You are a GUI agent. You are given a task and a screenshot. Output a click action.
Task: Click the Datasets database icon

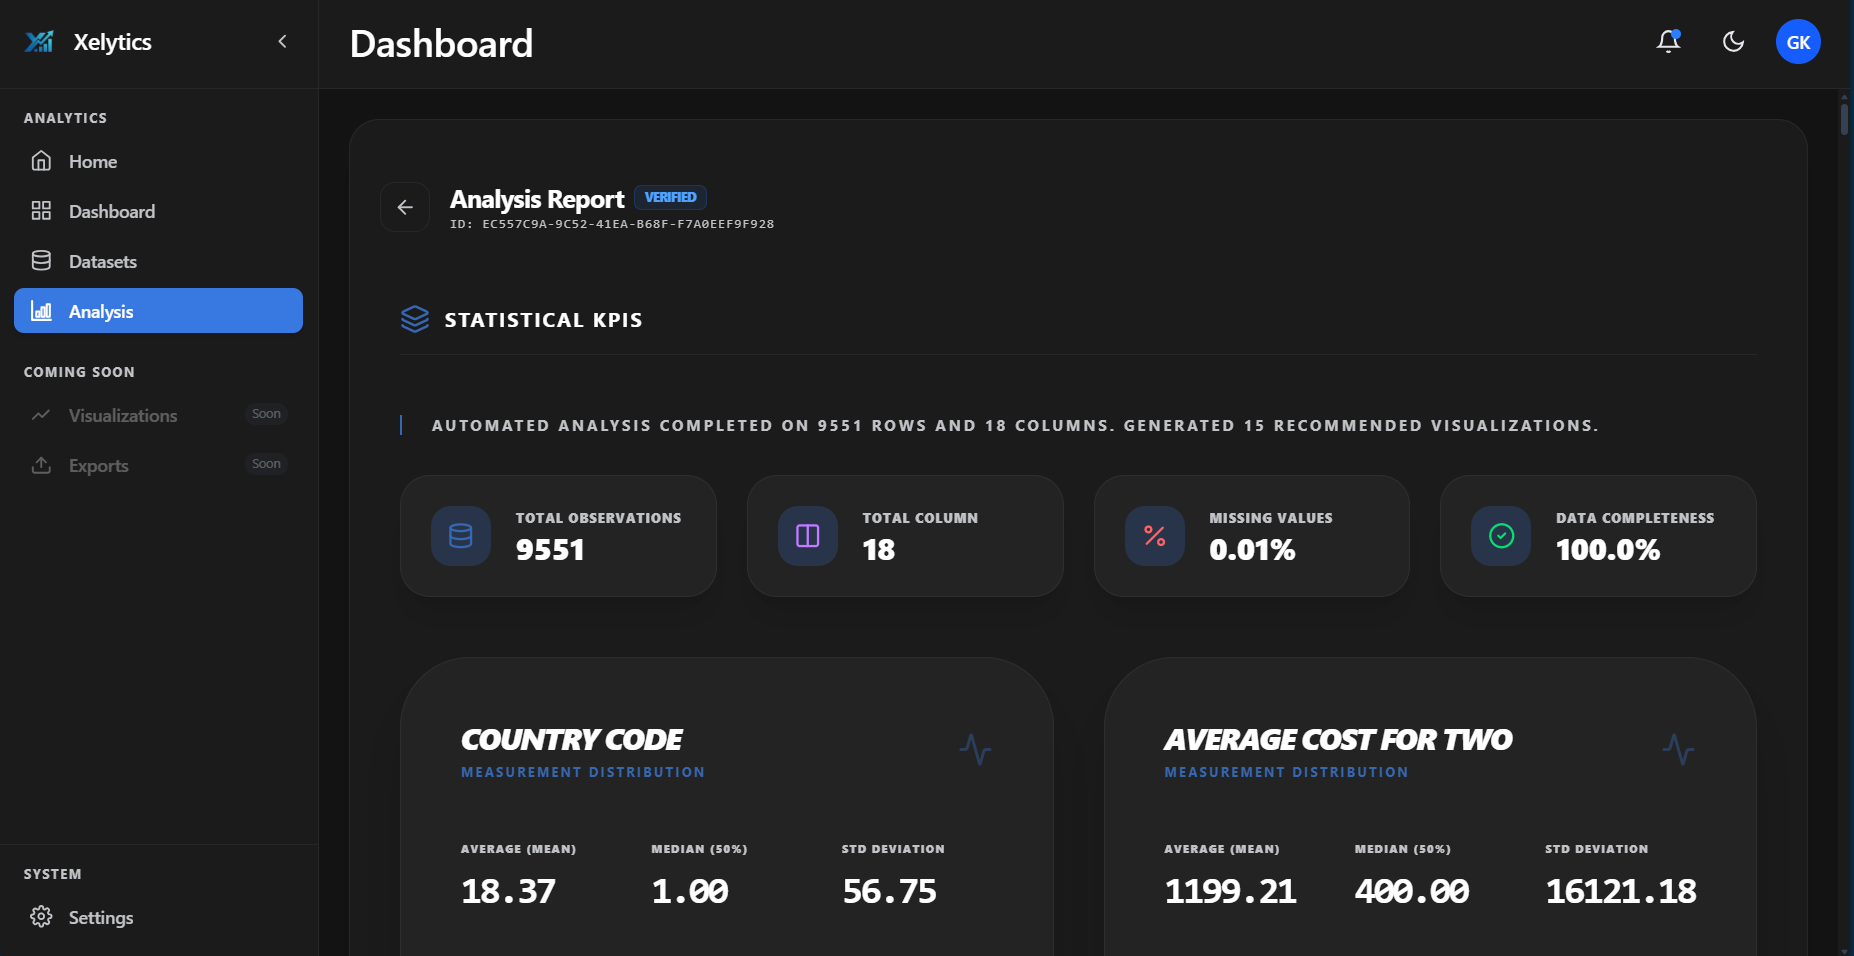pos(41,260)
